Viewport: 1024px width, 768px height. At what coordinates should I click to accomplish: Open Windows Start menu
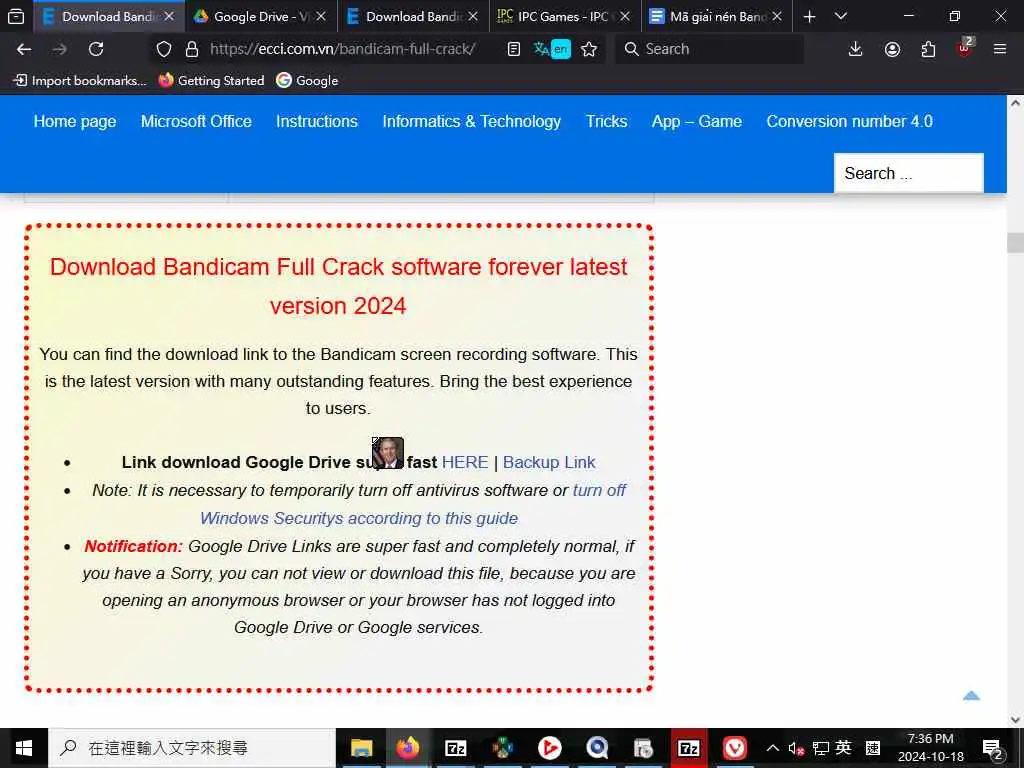[x=24, y=748]
